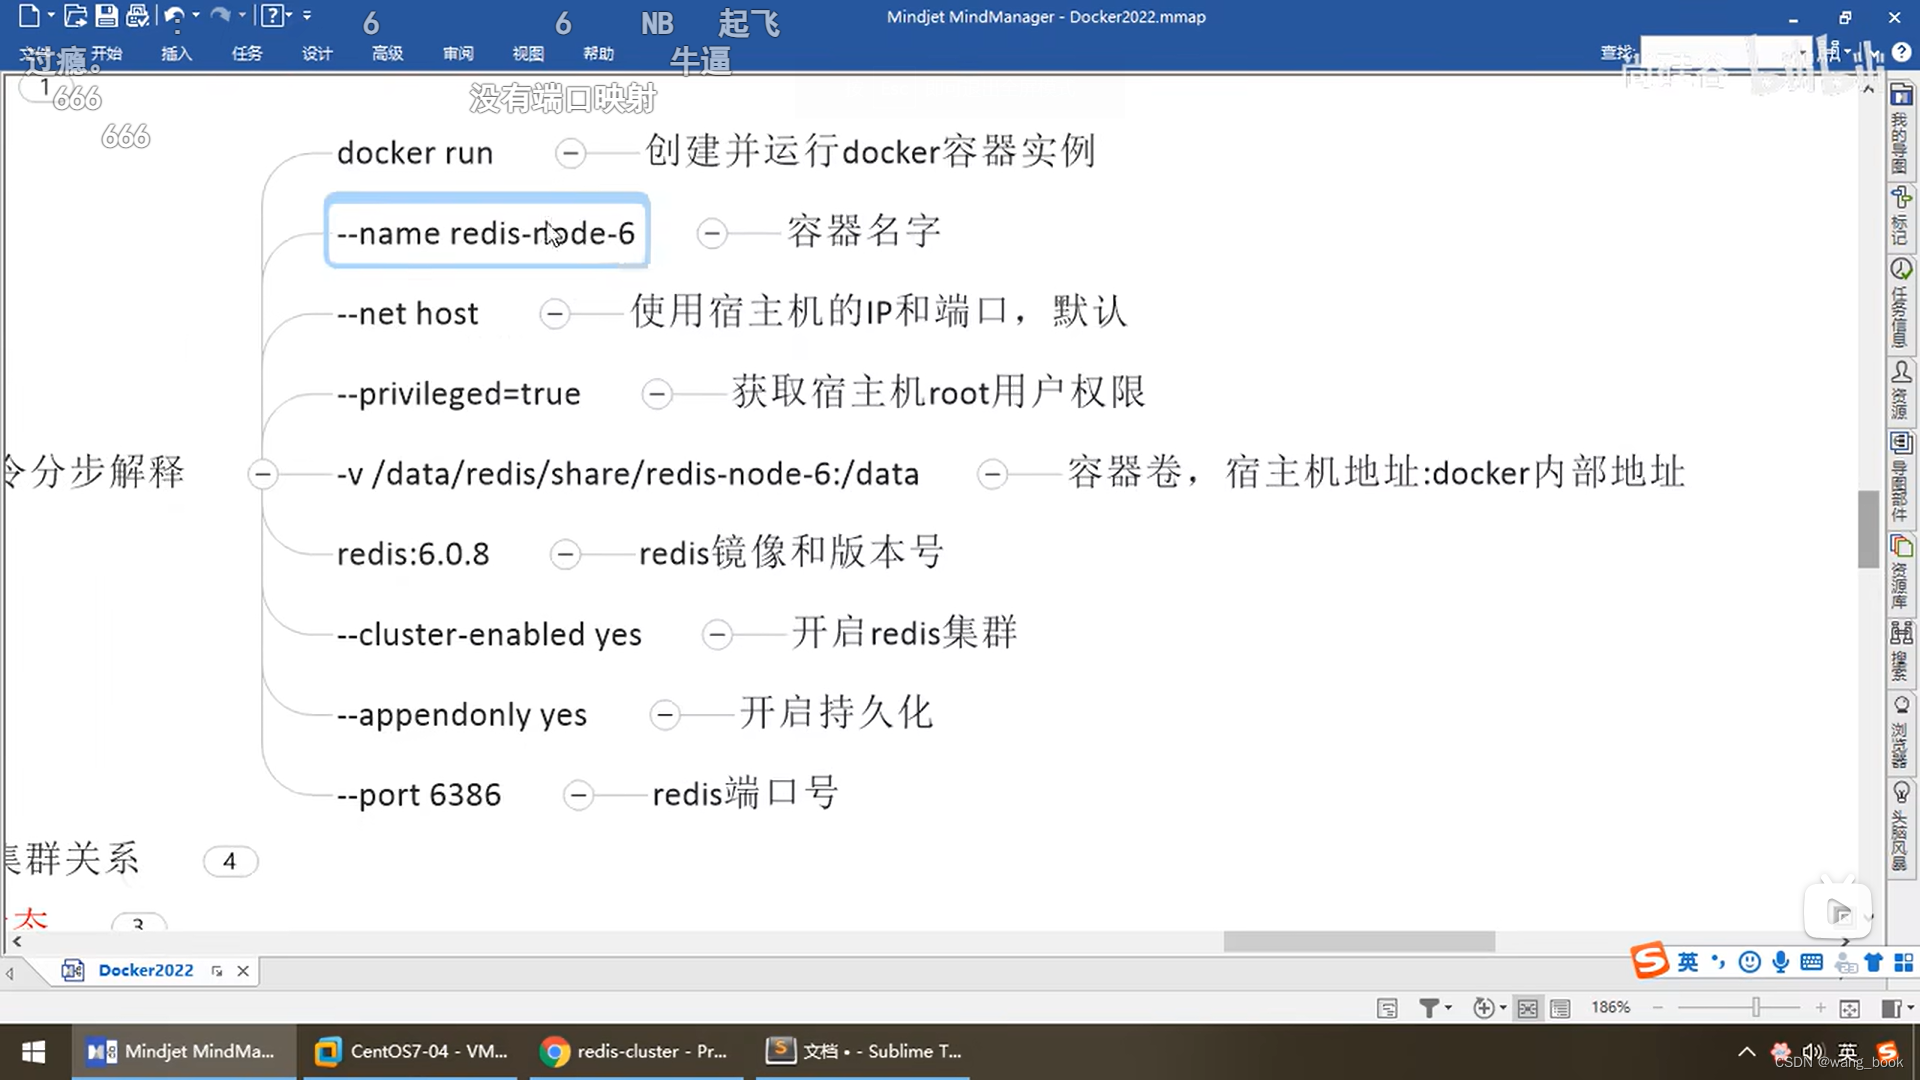Click the fit map to window icon

1849,1008
